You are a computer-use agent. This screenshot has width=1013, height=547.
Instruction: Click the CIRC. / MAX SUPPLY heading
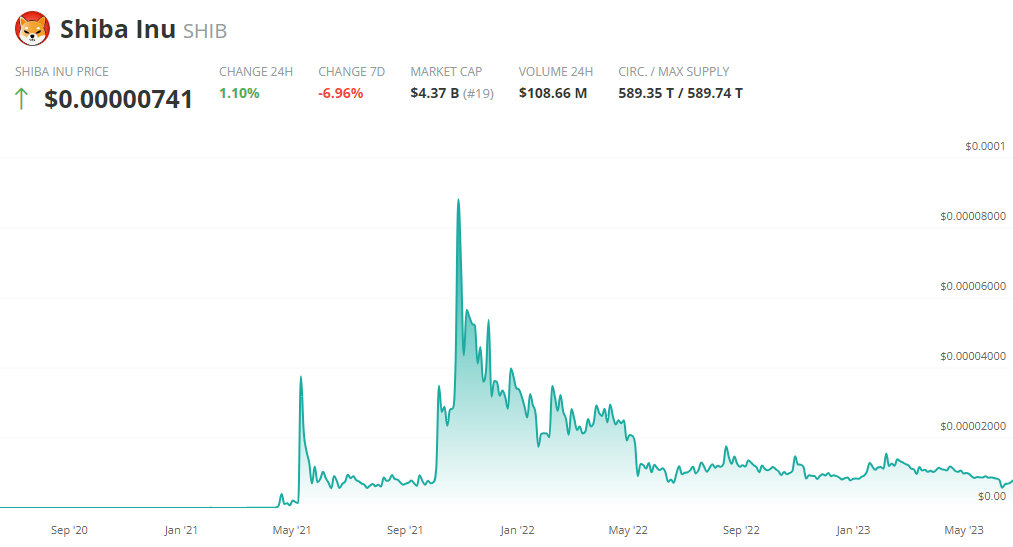tap(674, 72)
